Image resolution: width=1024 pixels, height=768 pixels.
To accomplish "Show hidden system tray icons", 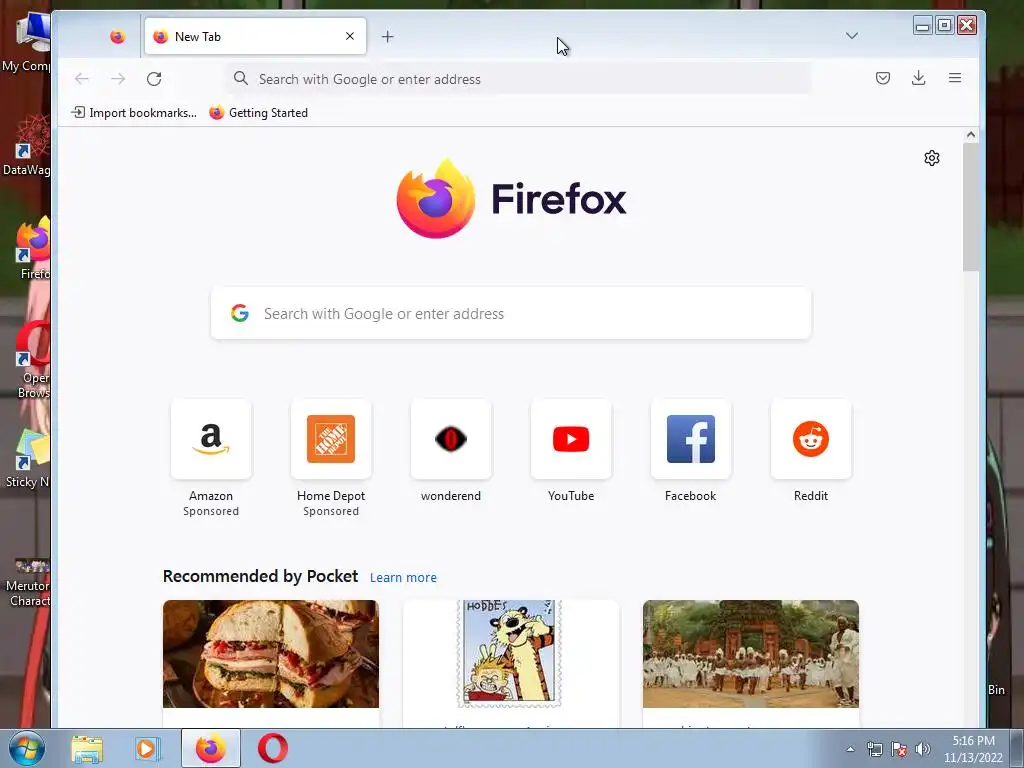I will tap(850, 749).
